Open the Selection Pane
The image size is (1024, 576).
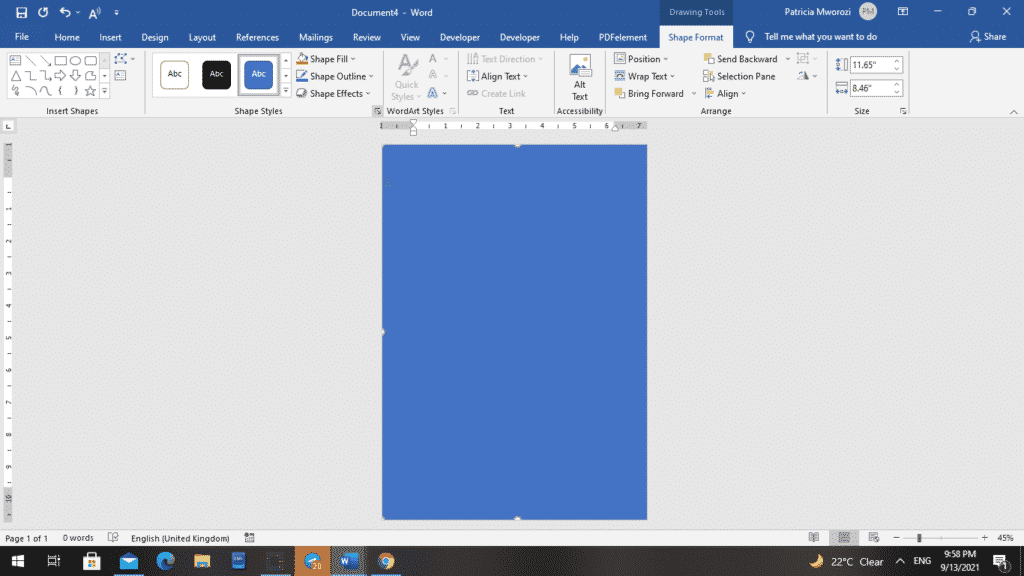point(742,76)
